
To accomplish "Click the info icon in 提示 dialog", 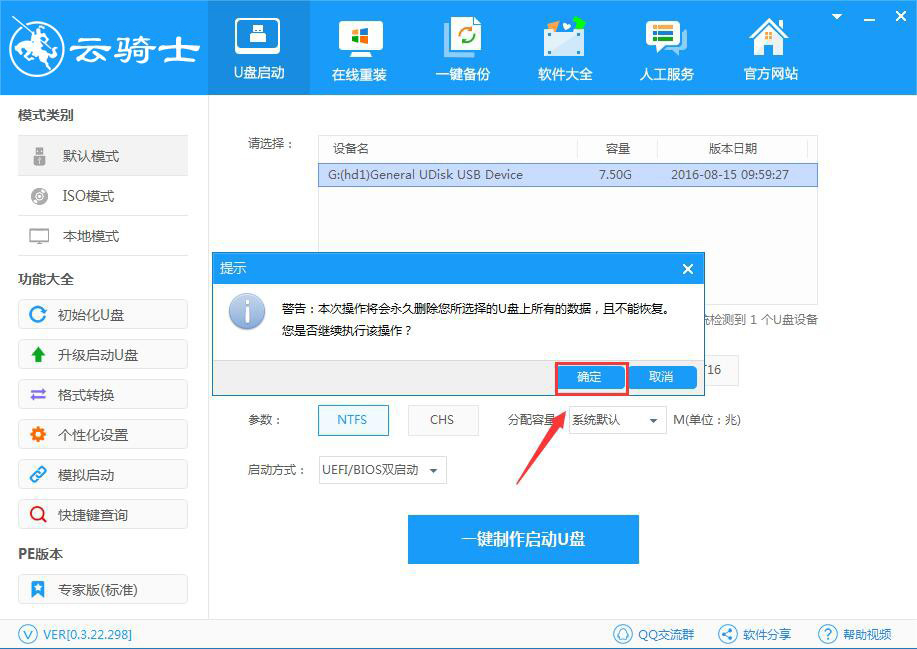I will [x=247, y=312].
